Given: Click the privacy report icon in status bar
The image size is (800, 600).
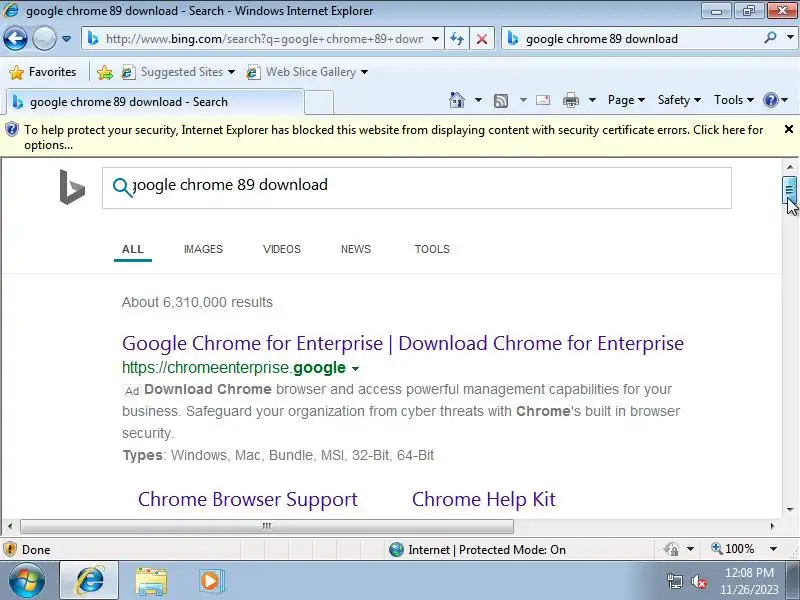Looking at the screenshot, I should 671,549.
